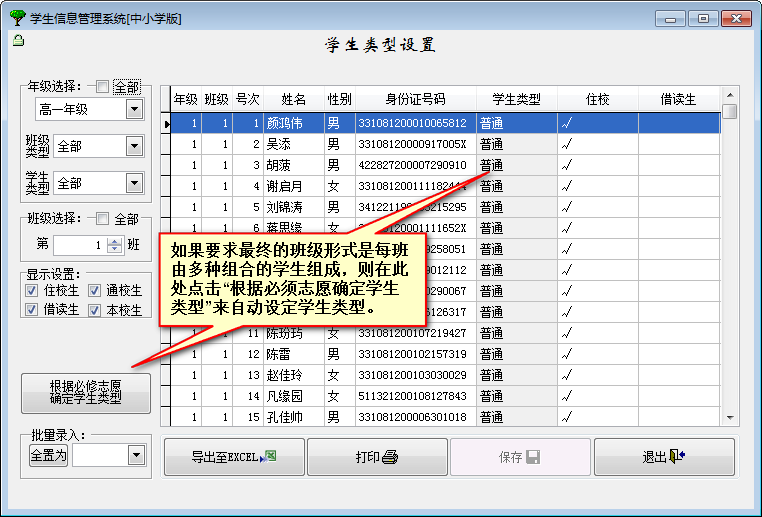Print the student type list
The height and width of the screenshot is (517, 762).
click(377, 457)
